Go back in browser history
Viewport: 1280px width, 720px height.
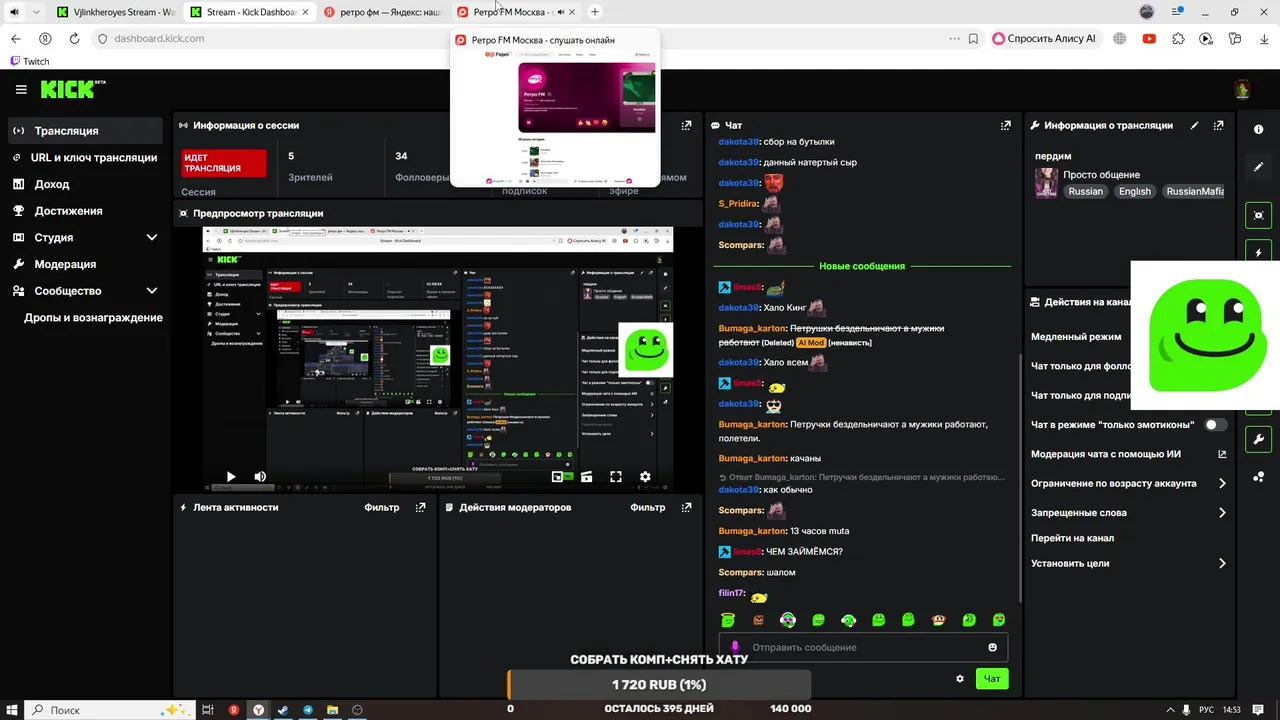[15, 38]
